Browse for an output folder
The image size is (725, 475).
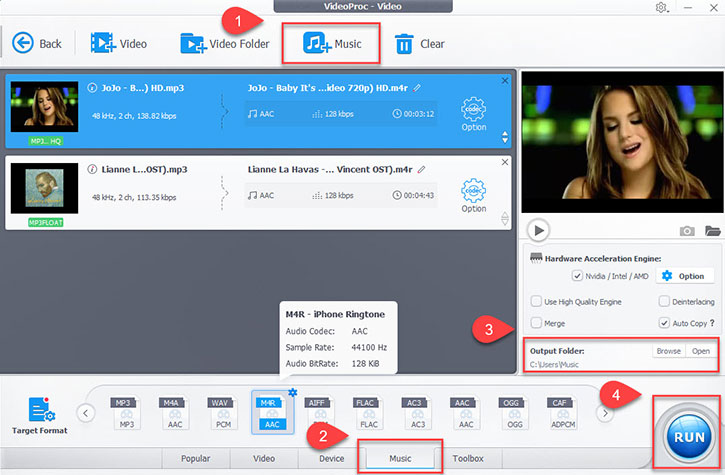tap(669, 351)
